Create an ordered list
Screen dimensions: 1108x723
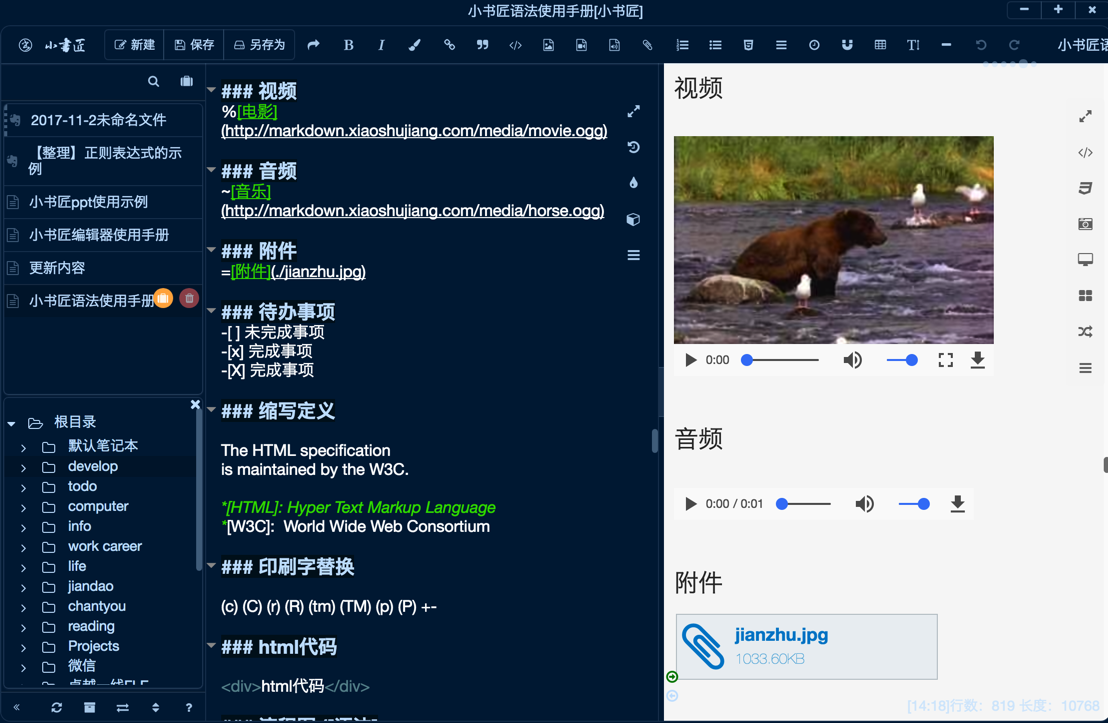(x=682, y=45)
